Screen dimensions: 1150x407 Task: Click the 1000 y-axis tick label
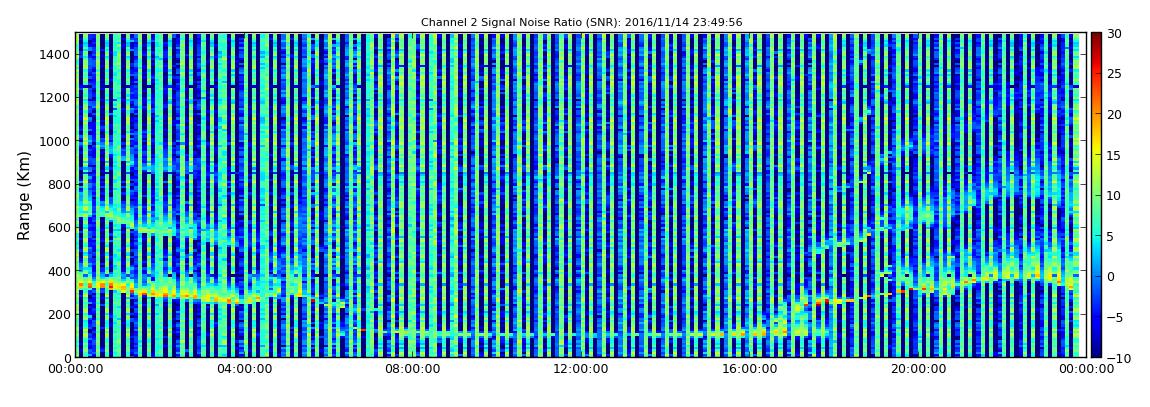56,141
